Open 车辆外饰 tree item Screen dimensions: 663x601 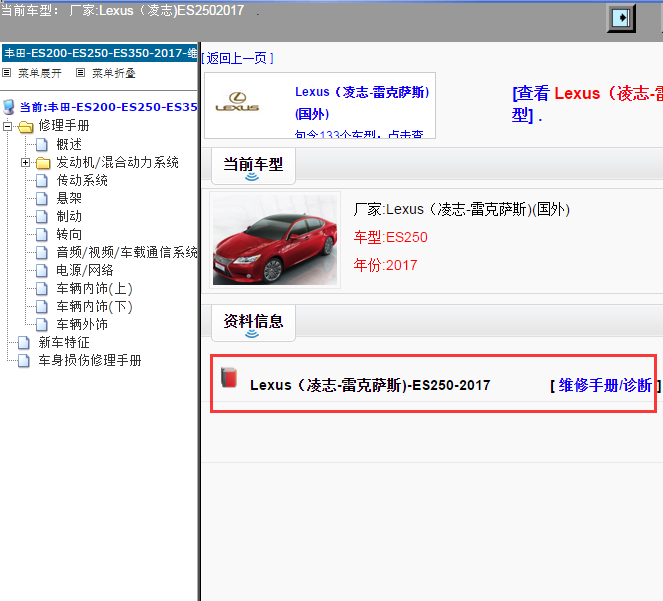point(82,324)
